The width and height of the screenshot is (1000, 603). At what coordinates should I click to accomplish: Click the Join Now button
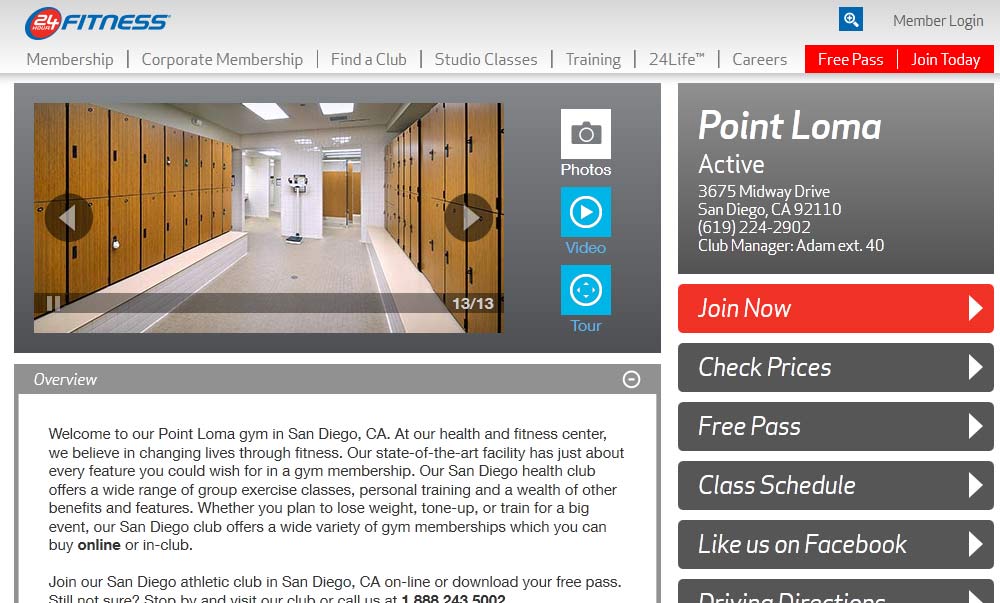(x=835, y=309)
